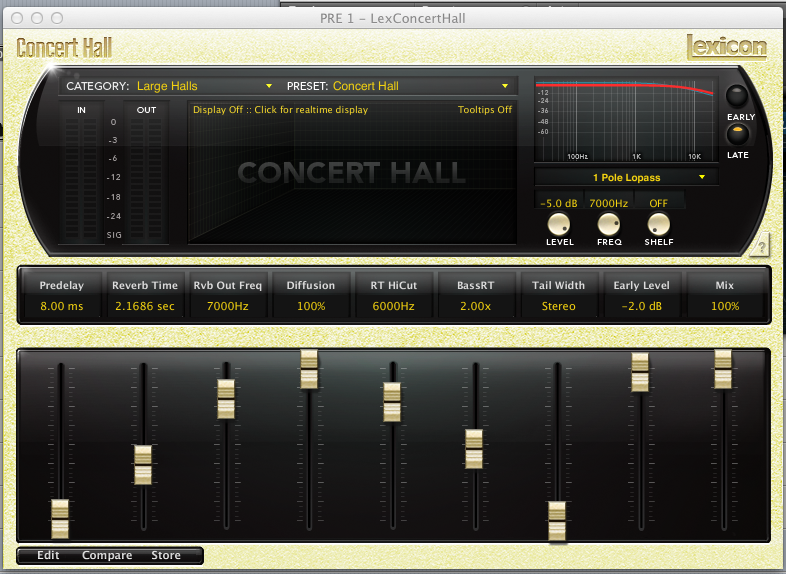Click Display Off to enable realtime display
This screenshot has width=786, height=574.
point(280,110)
